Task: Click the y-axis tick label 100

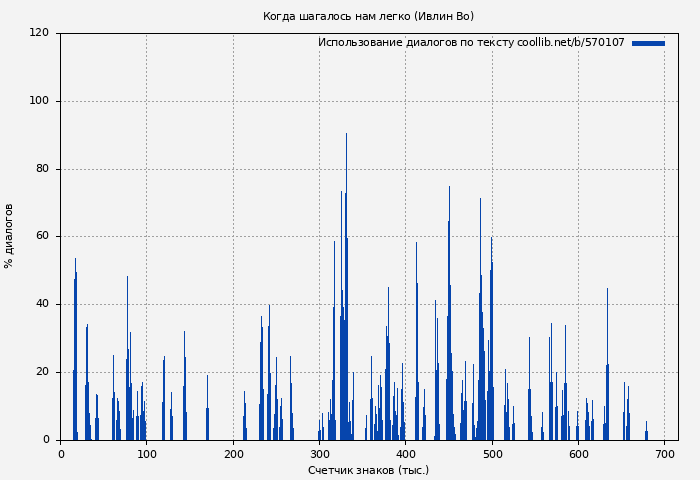Action: 39,101
